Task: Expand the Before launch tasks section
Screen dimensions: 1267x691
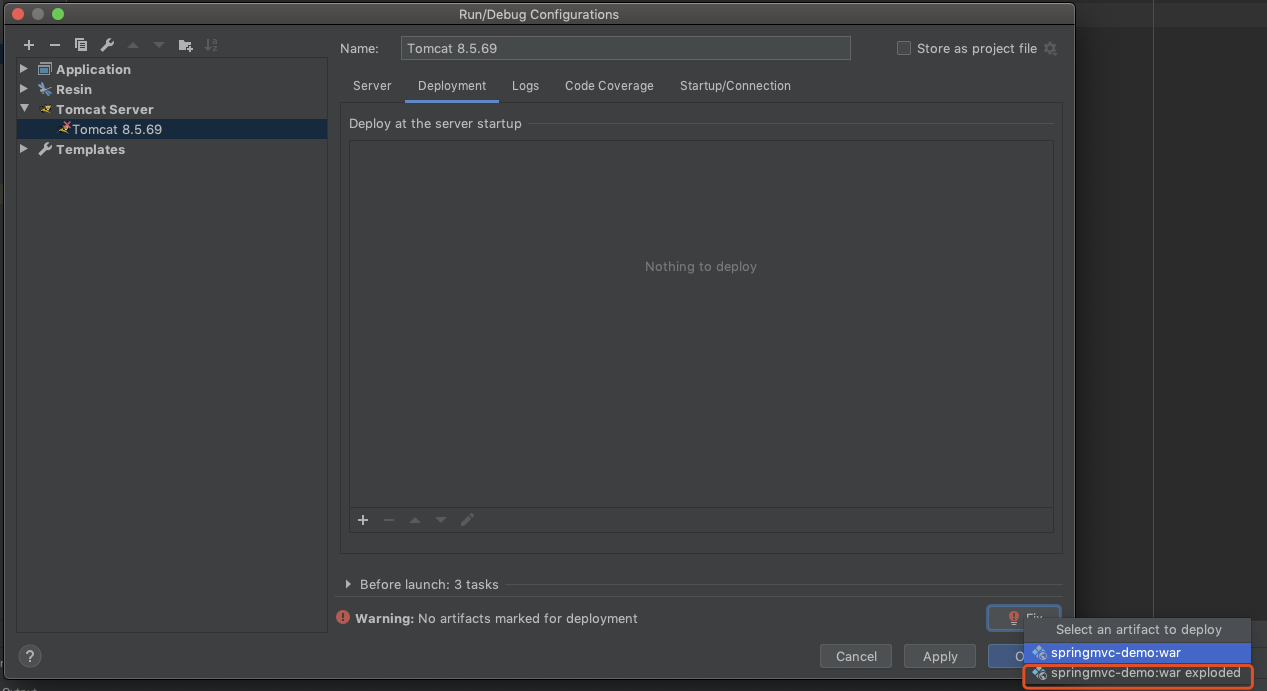Action: (x=348, y=584)
